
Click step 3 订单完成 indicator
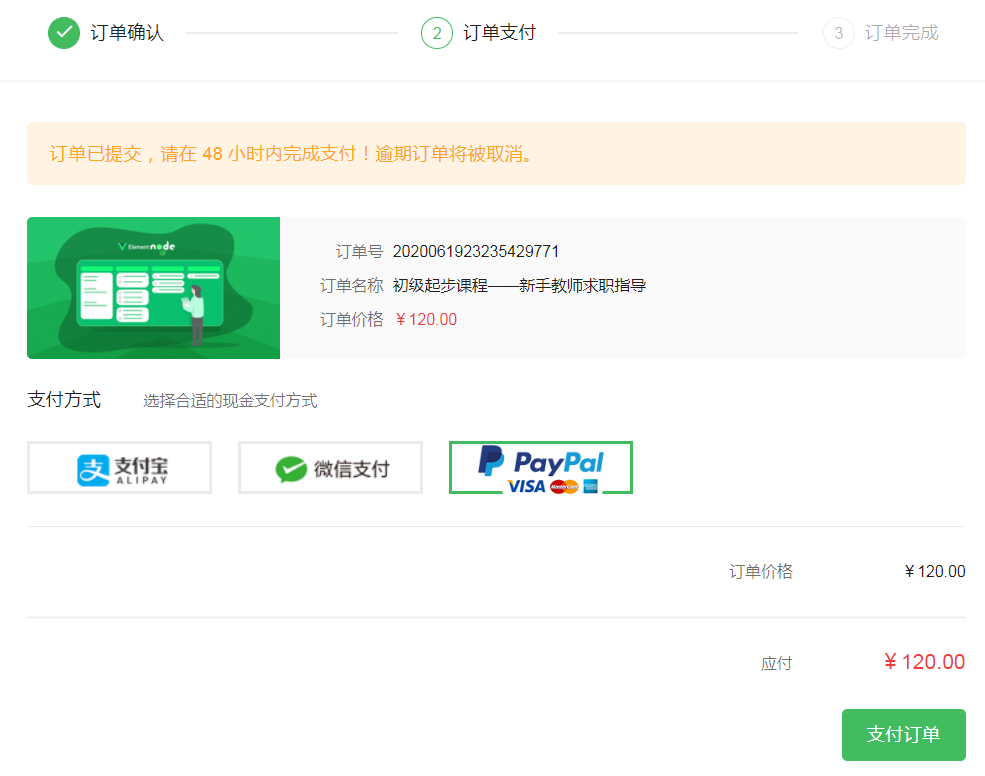click(x=838, y=32)
